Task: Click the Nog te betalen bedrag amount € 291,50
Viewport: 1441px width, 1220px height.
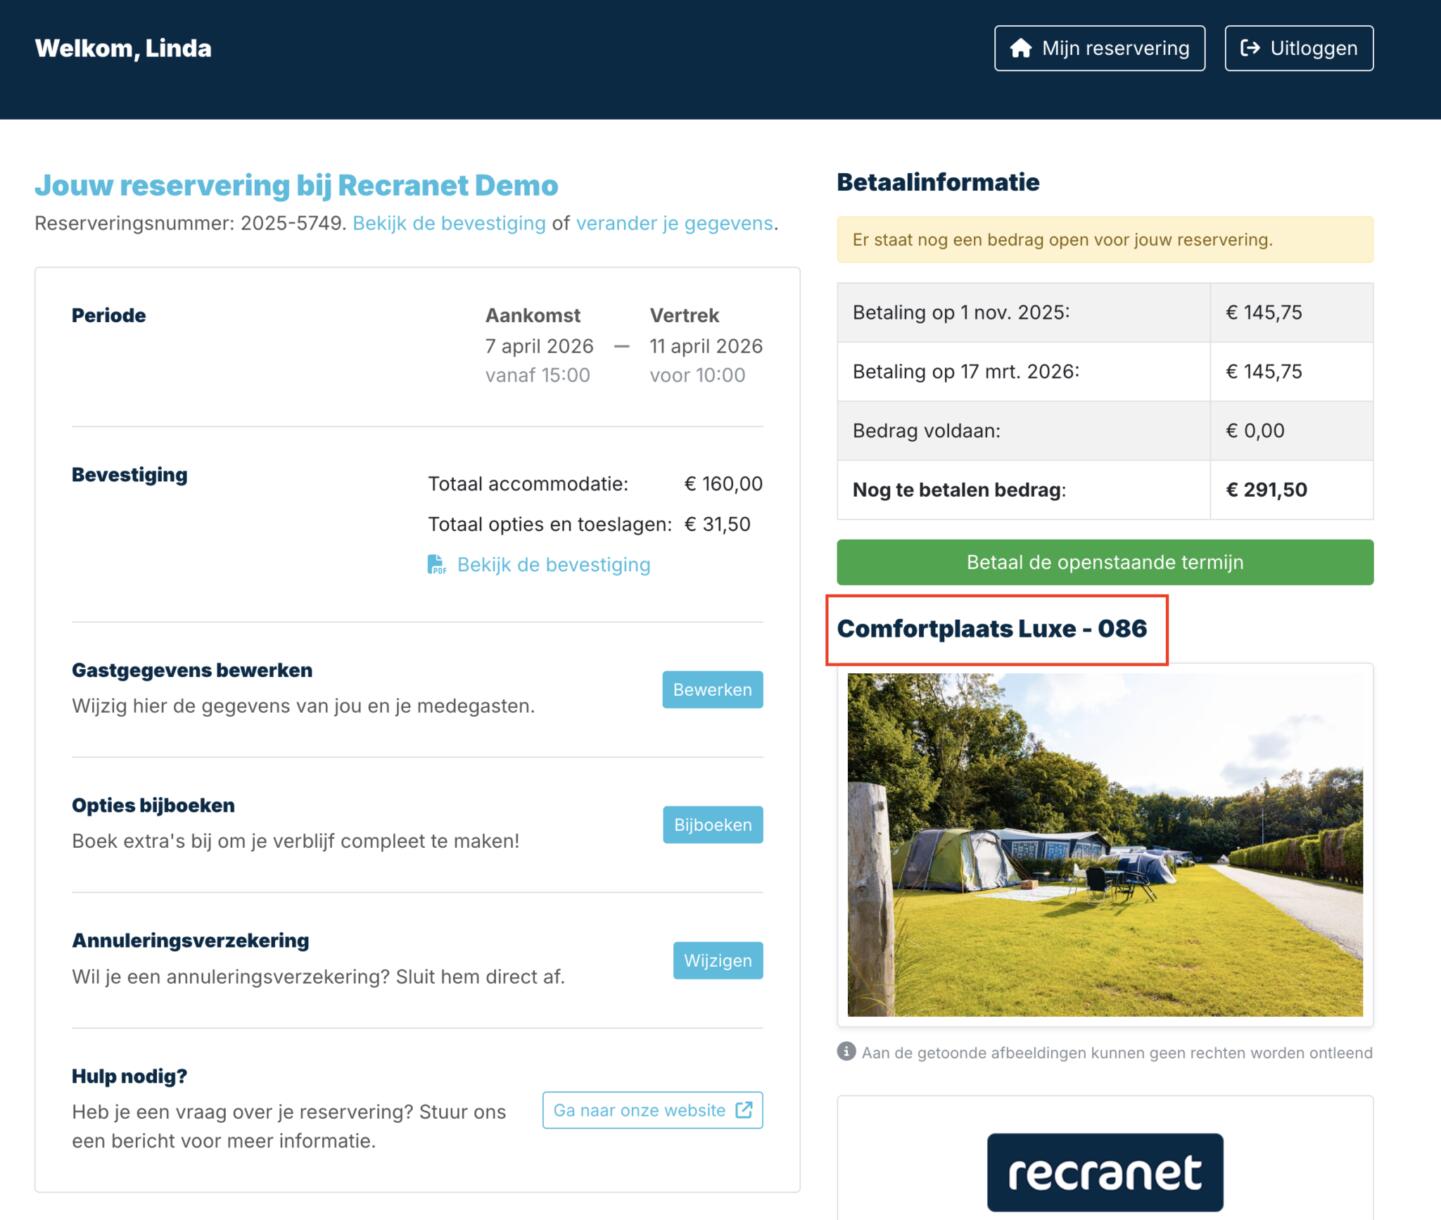Action: (x=1266, y=490)
